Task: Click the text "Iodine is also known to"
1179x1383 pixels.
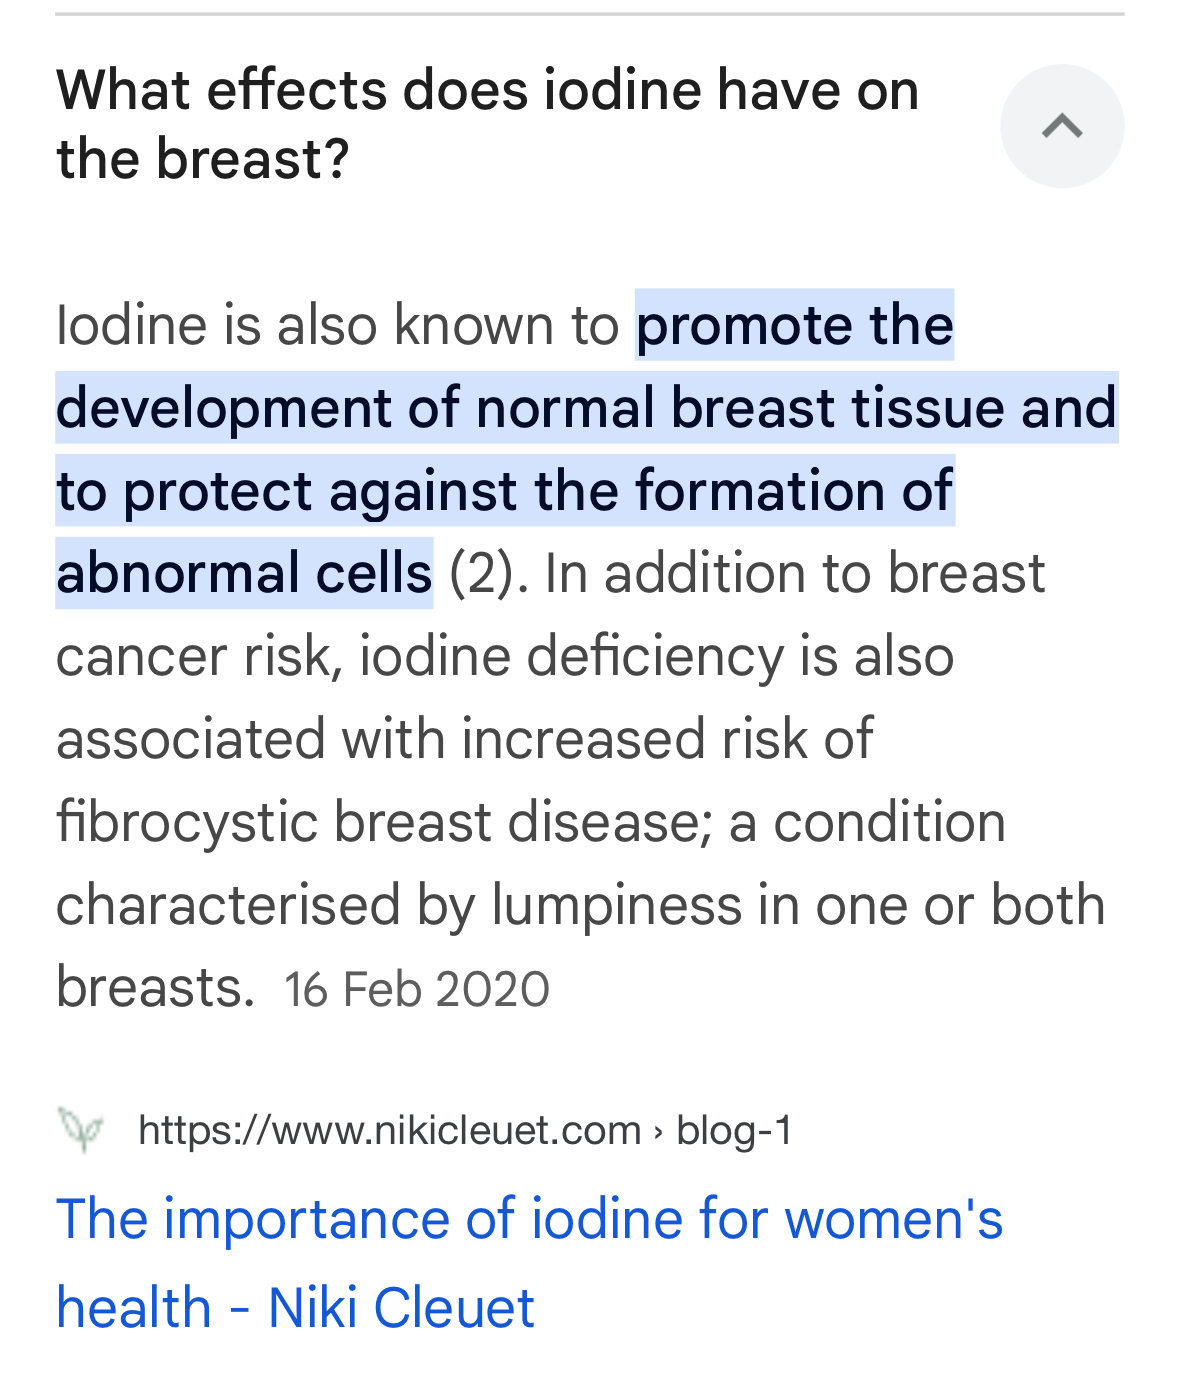Action: (x=338, y=325)
